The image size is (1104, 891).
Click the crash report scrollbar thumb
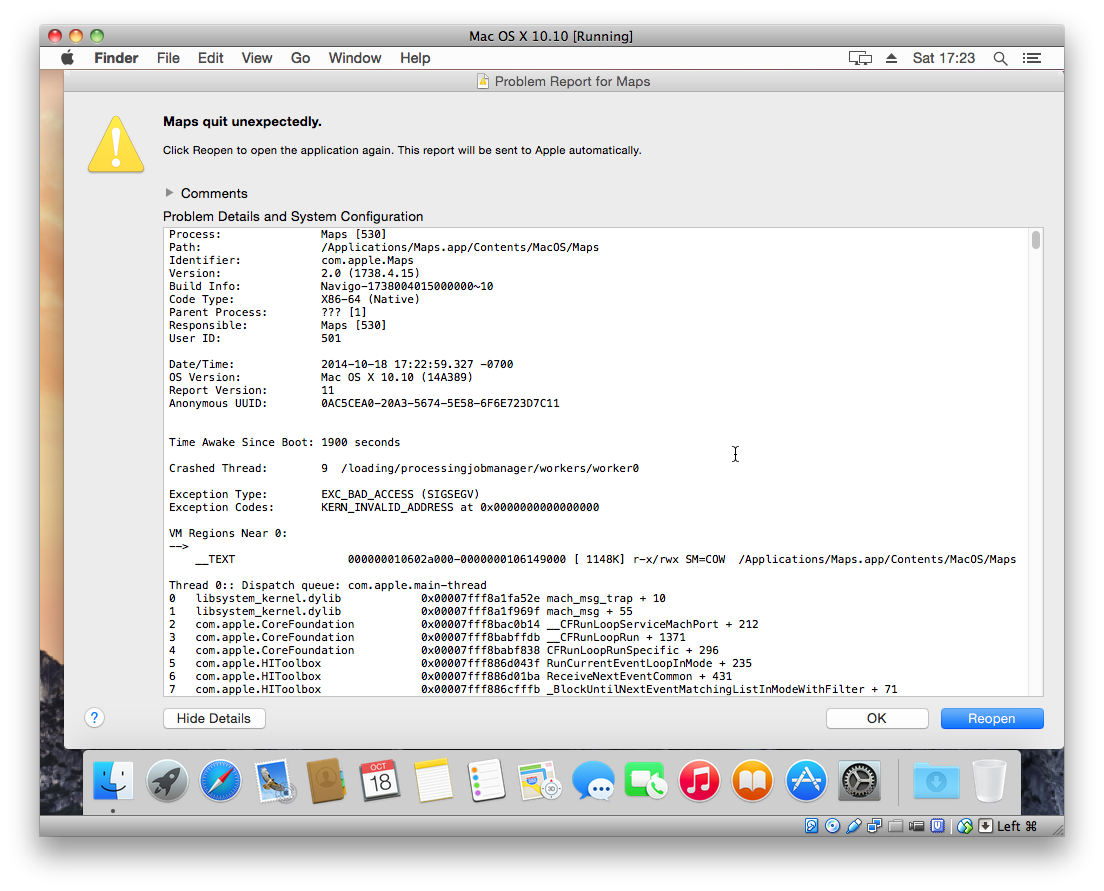click(x=1036, y=240)
